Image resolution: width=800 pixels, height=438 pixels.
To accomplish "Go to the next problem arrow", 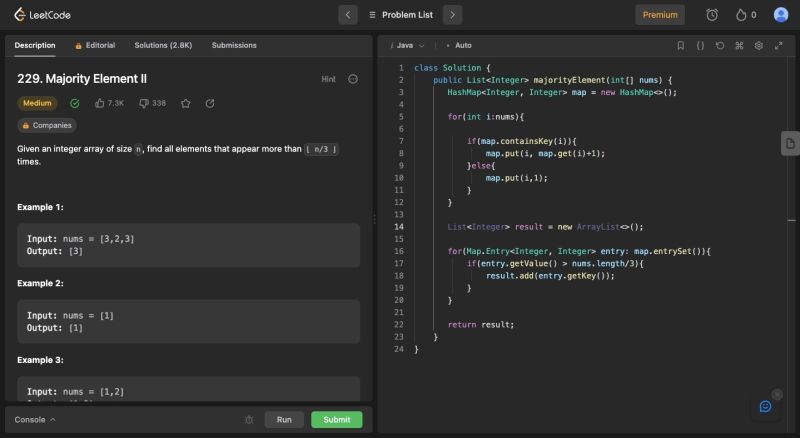I will pyautogui.click(x=452, y=15).
